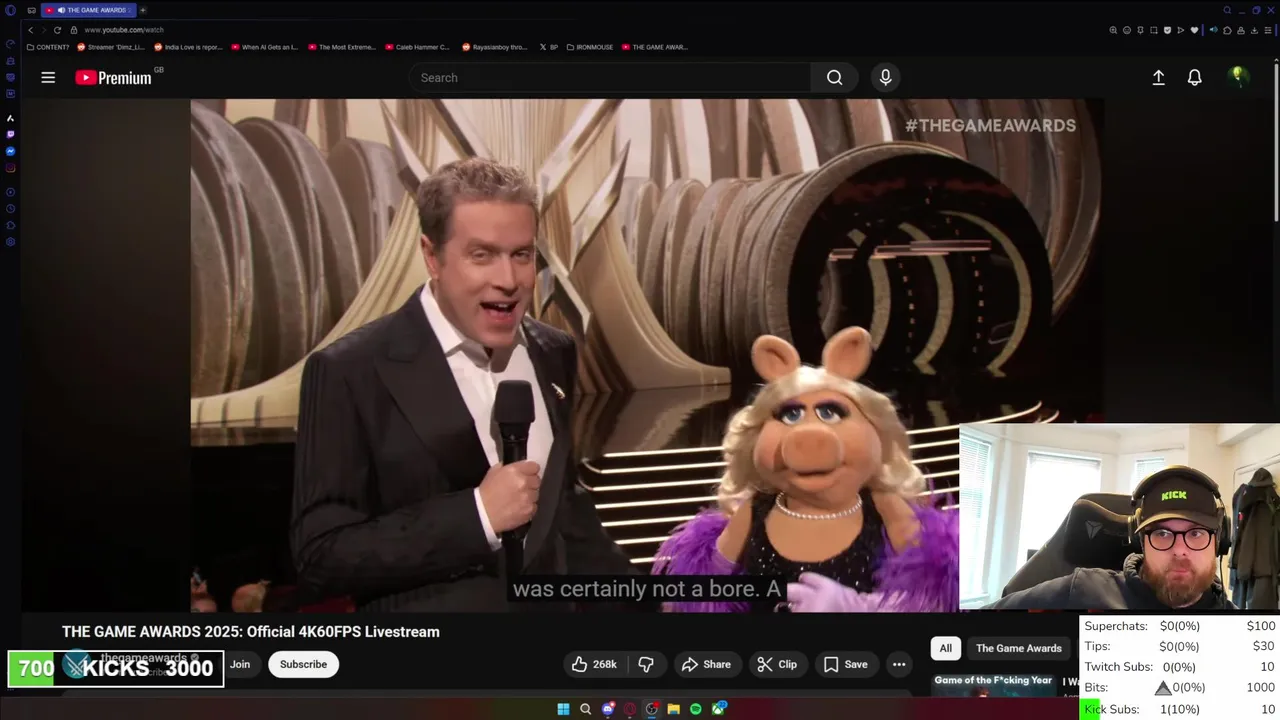Open the YouTube guide hamburger menu
Image resolution: width=1280 pixels, height=720 pixels.
point(48,77)
